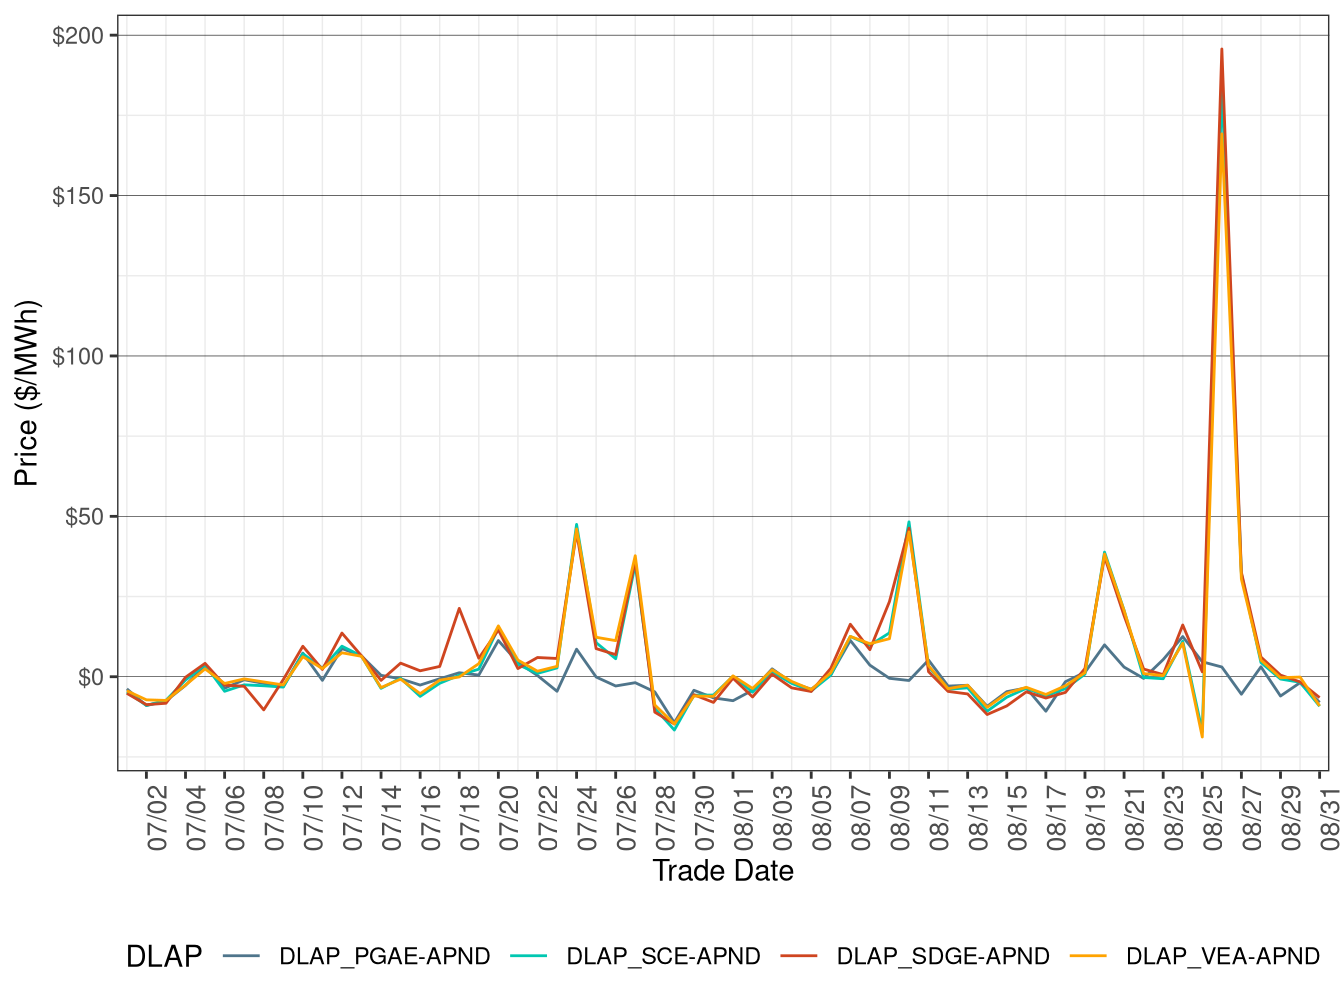Click the 07/02 date tick label

(x=157, y=817)
